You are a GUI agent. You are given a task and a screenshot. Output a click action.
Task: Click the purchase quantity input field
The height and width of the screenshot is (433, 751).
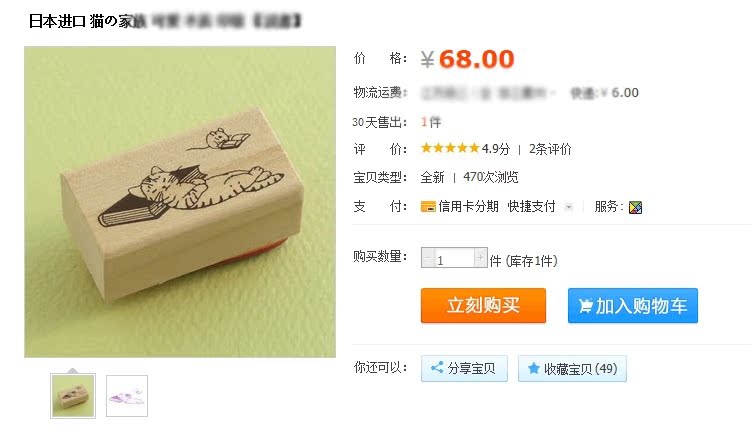click(x=454, y=258)
